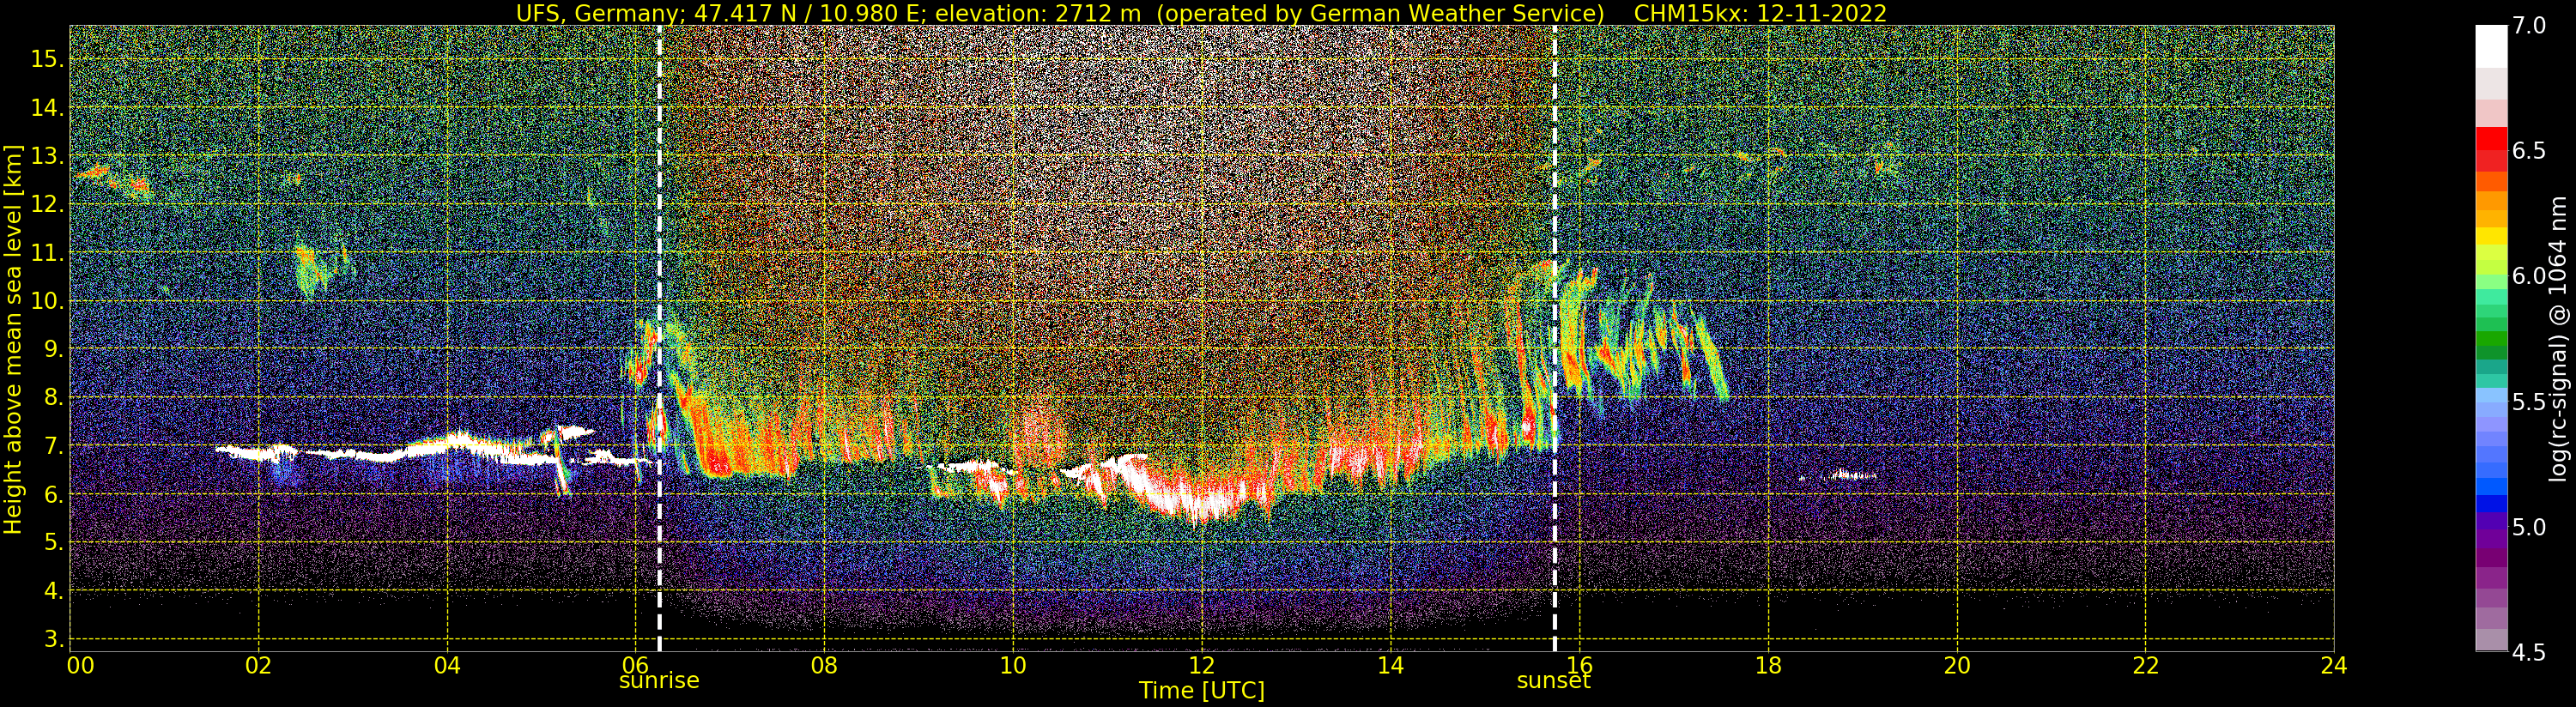Click the colorbar value '5.0'
The width and height of the screenshot is (2576, 707).
pyautogui.click(x=2529, y=527)
